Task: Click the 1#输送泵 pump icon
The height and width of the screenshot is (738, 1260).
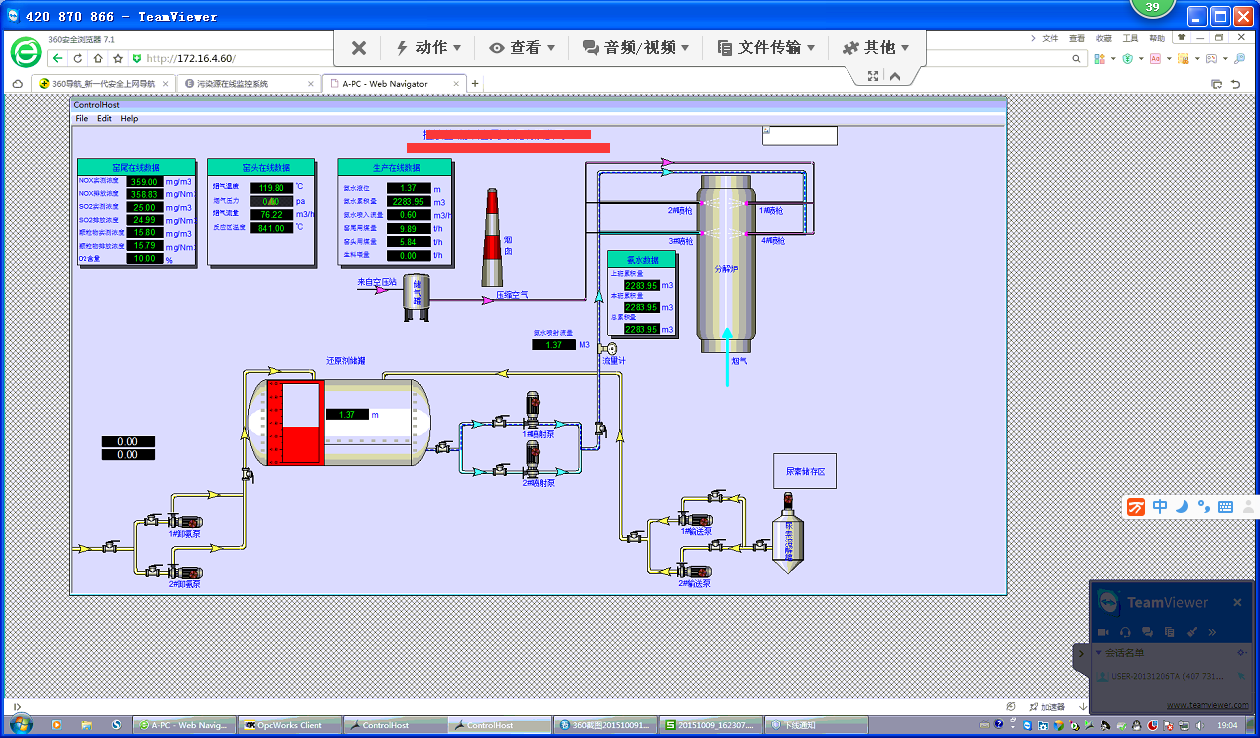Action: pyautogui.click(x=695, y=519)
